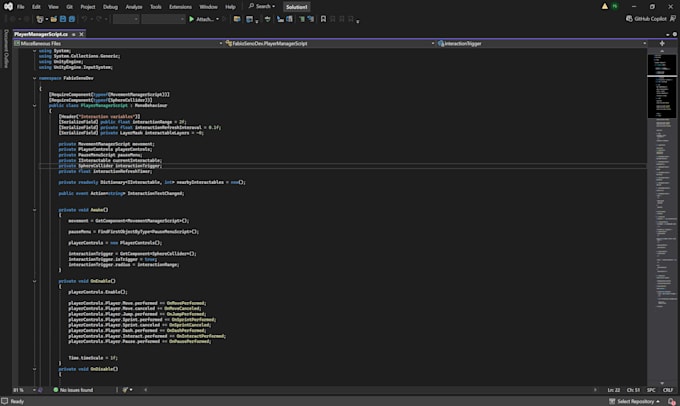Screen dimensions: 680x406
Task: Click the GitHub Copilot button
Action: [646, 19]
